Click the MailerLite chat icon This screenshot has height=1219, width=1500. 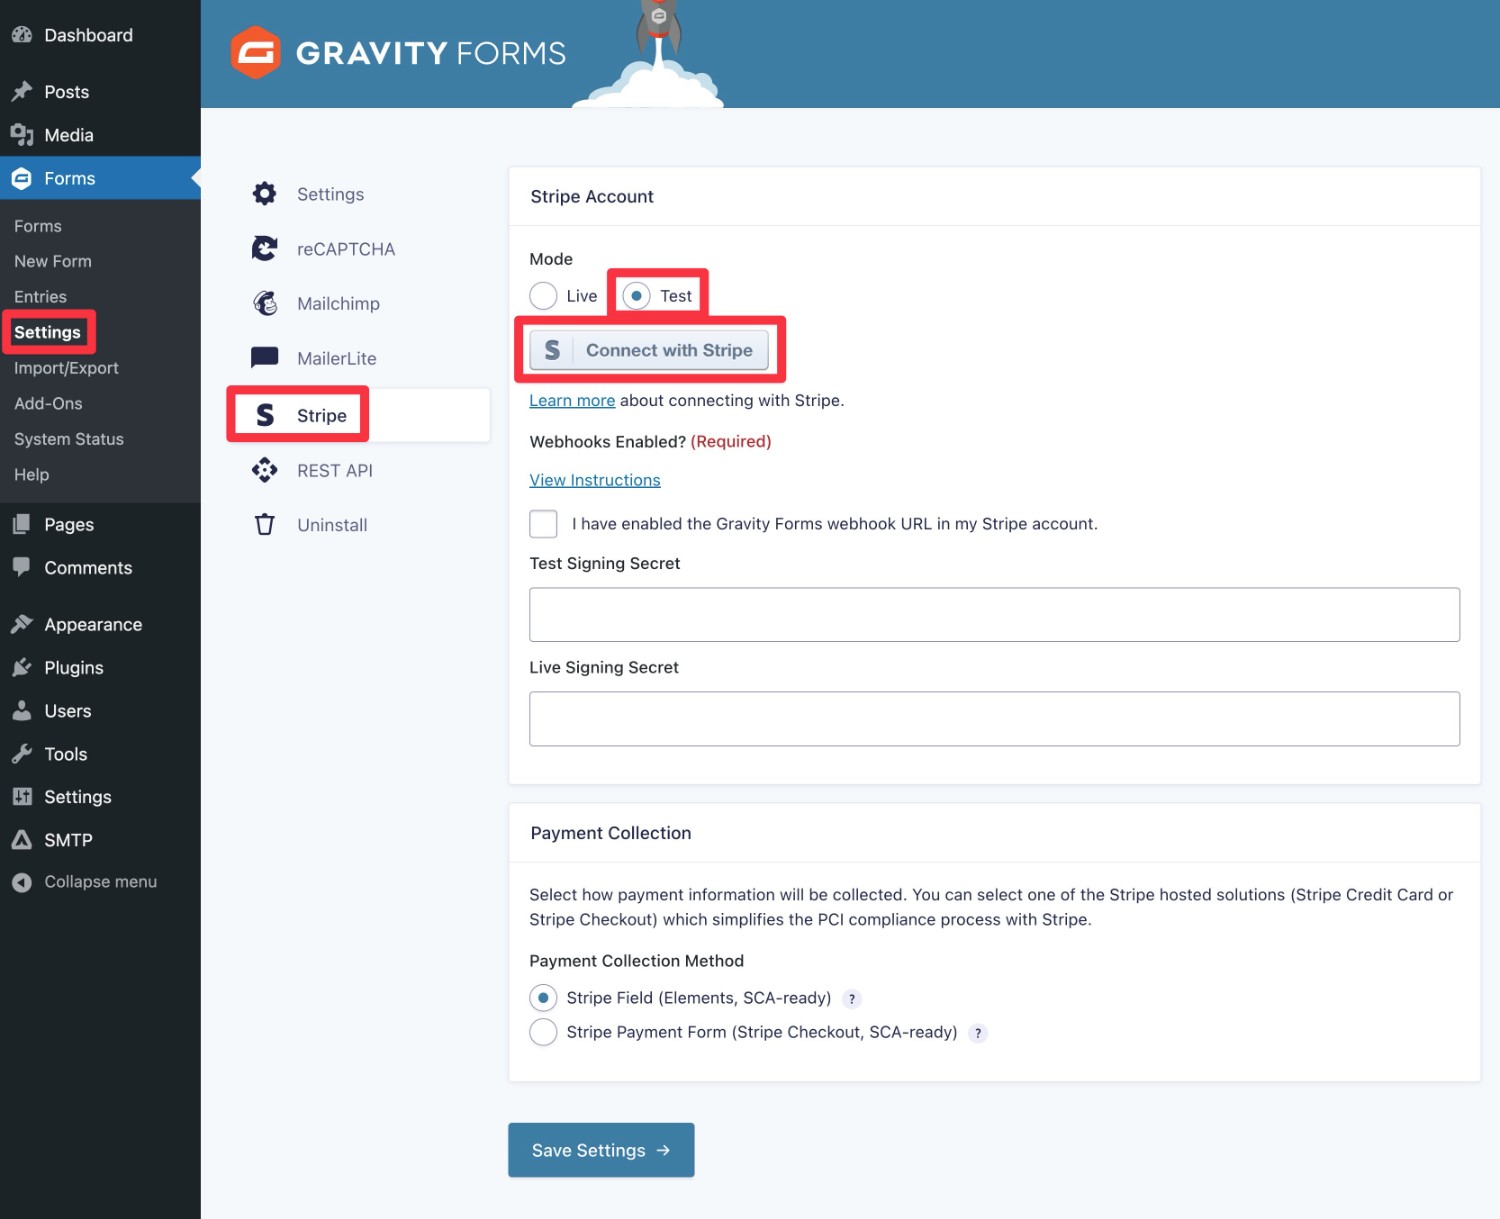[264, 357]
